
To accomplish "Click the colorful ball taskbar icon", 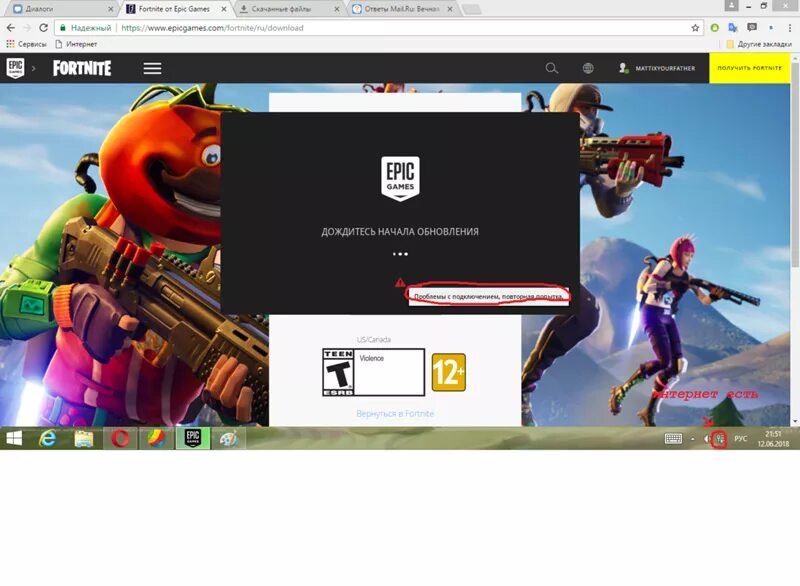I will 156,438.
